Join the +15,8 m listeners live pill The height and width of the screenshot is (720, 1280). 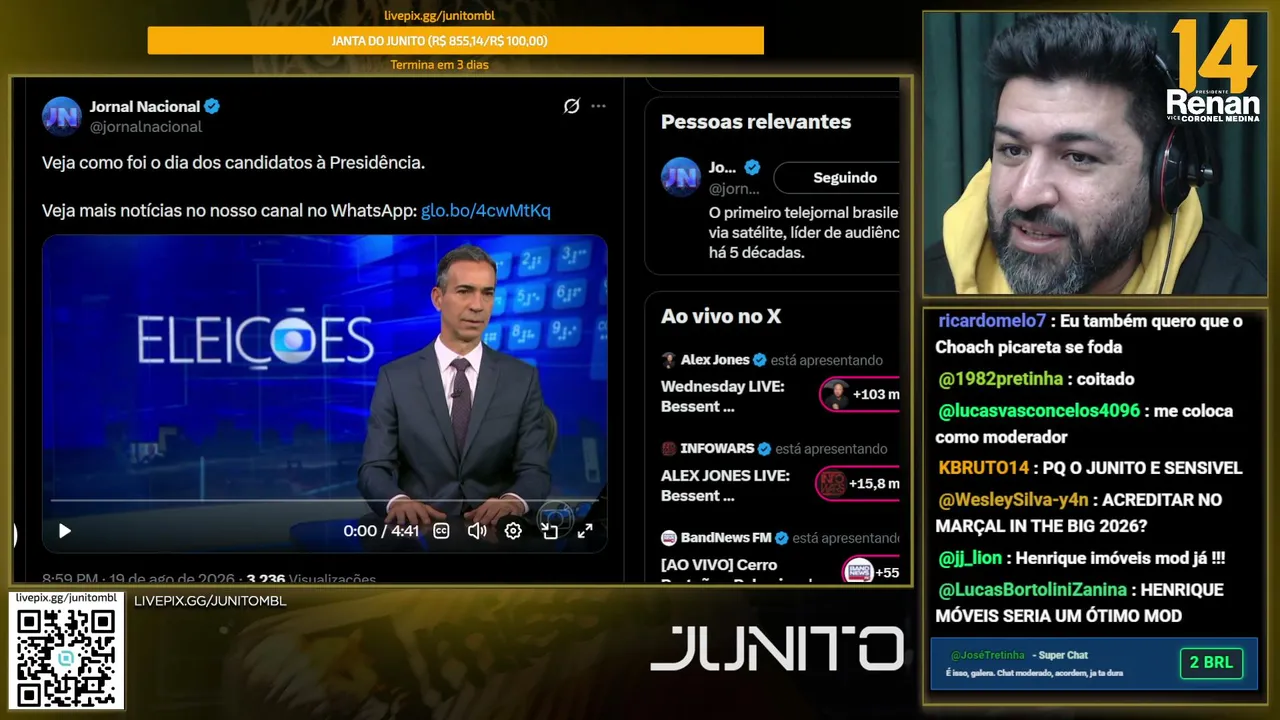pyautogui.click(x=857, y=484)
